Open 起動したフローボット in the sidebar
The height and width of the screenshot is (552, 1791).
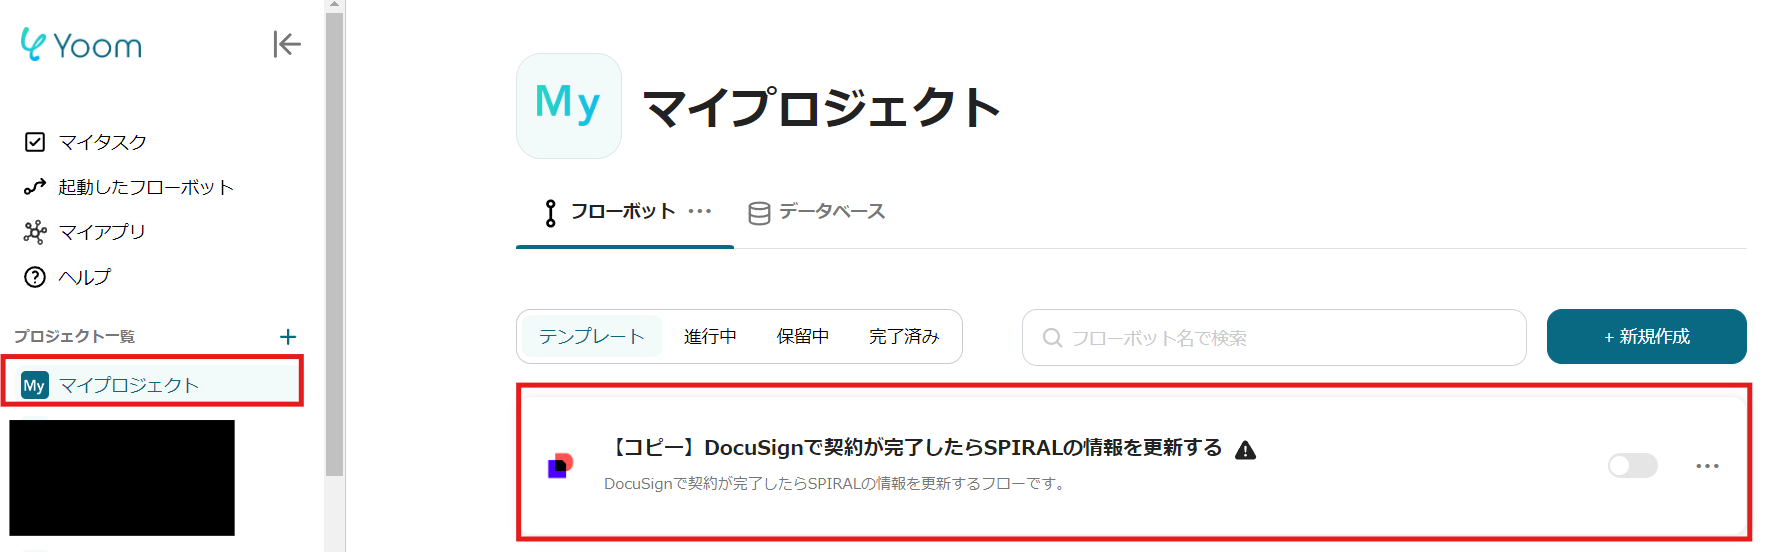tap(145, 187)
